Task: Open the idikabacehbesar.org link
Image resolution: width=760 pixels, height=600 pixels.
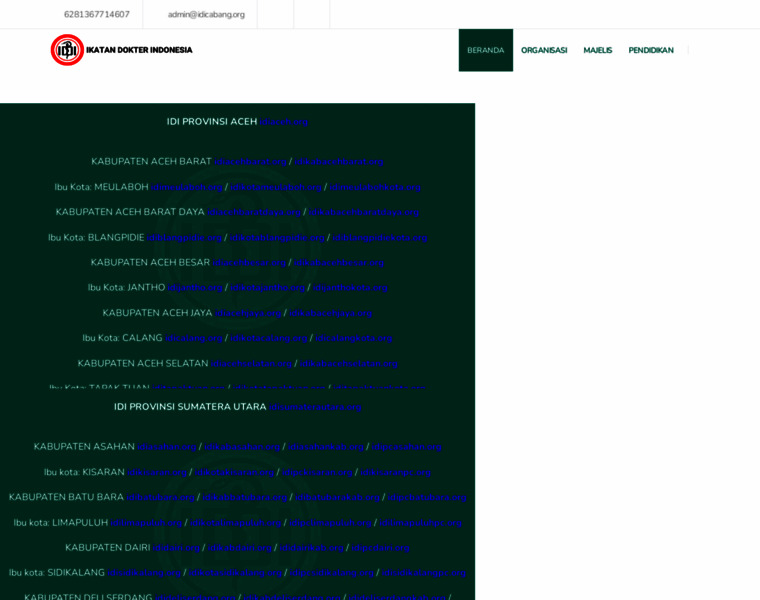Action: [339, 263]
